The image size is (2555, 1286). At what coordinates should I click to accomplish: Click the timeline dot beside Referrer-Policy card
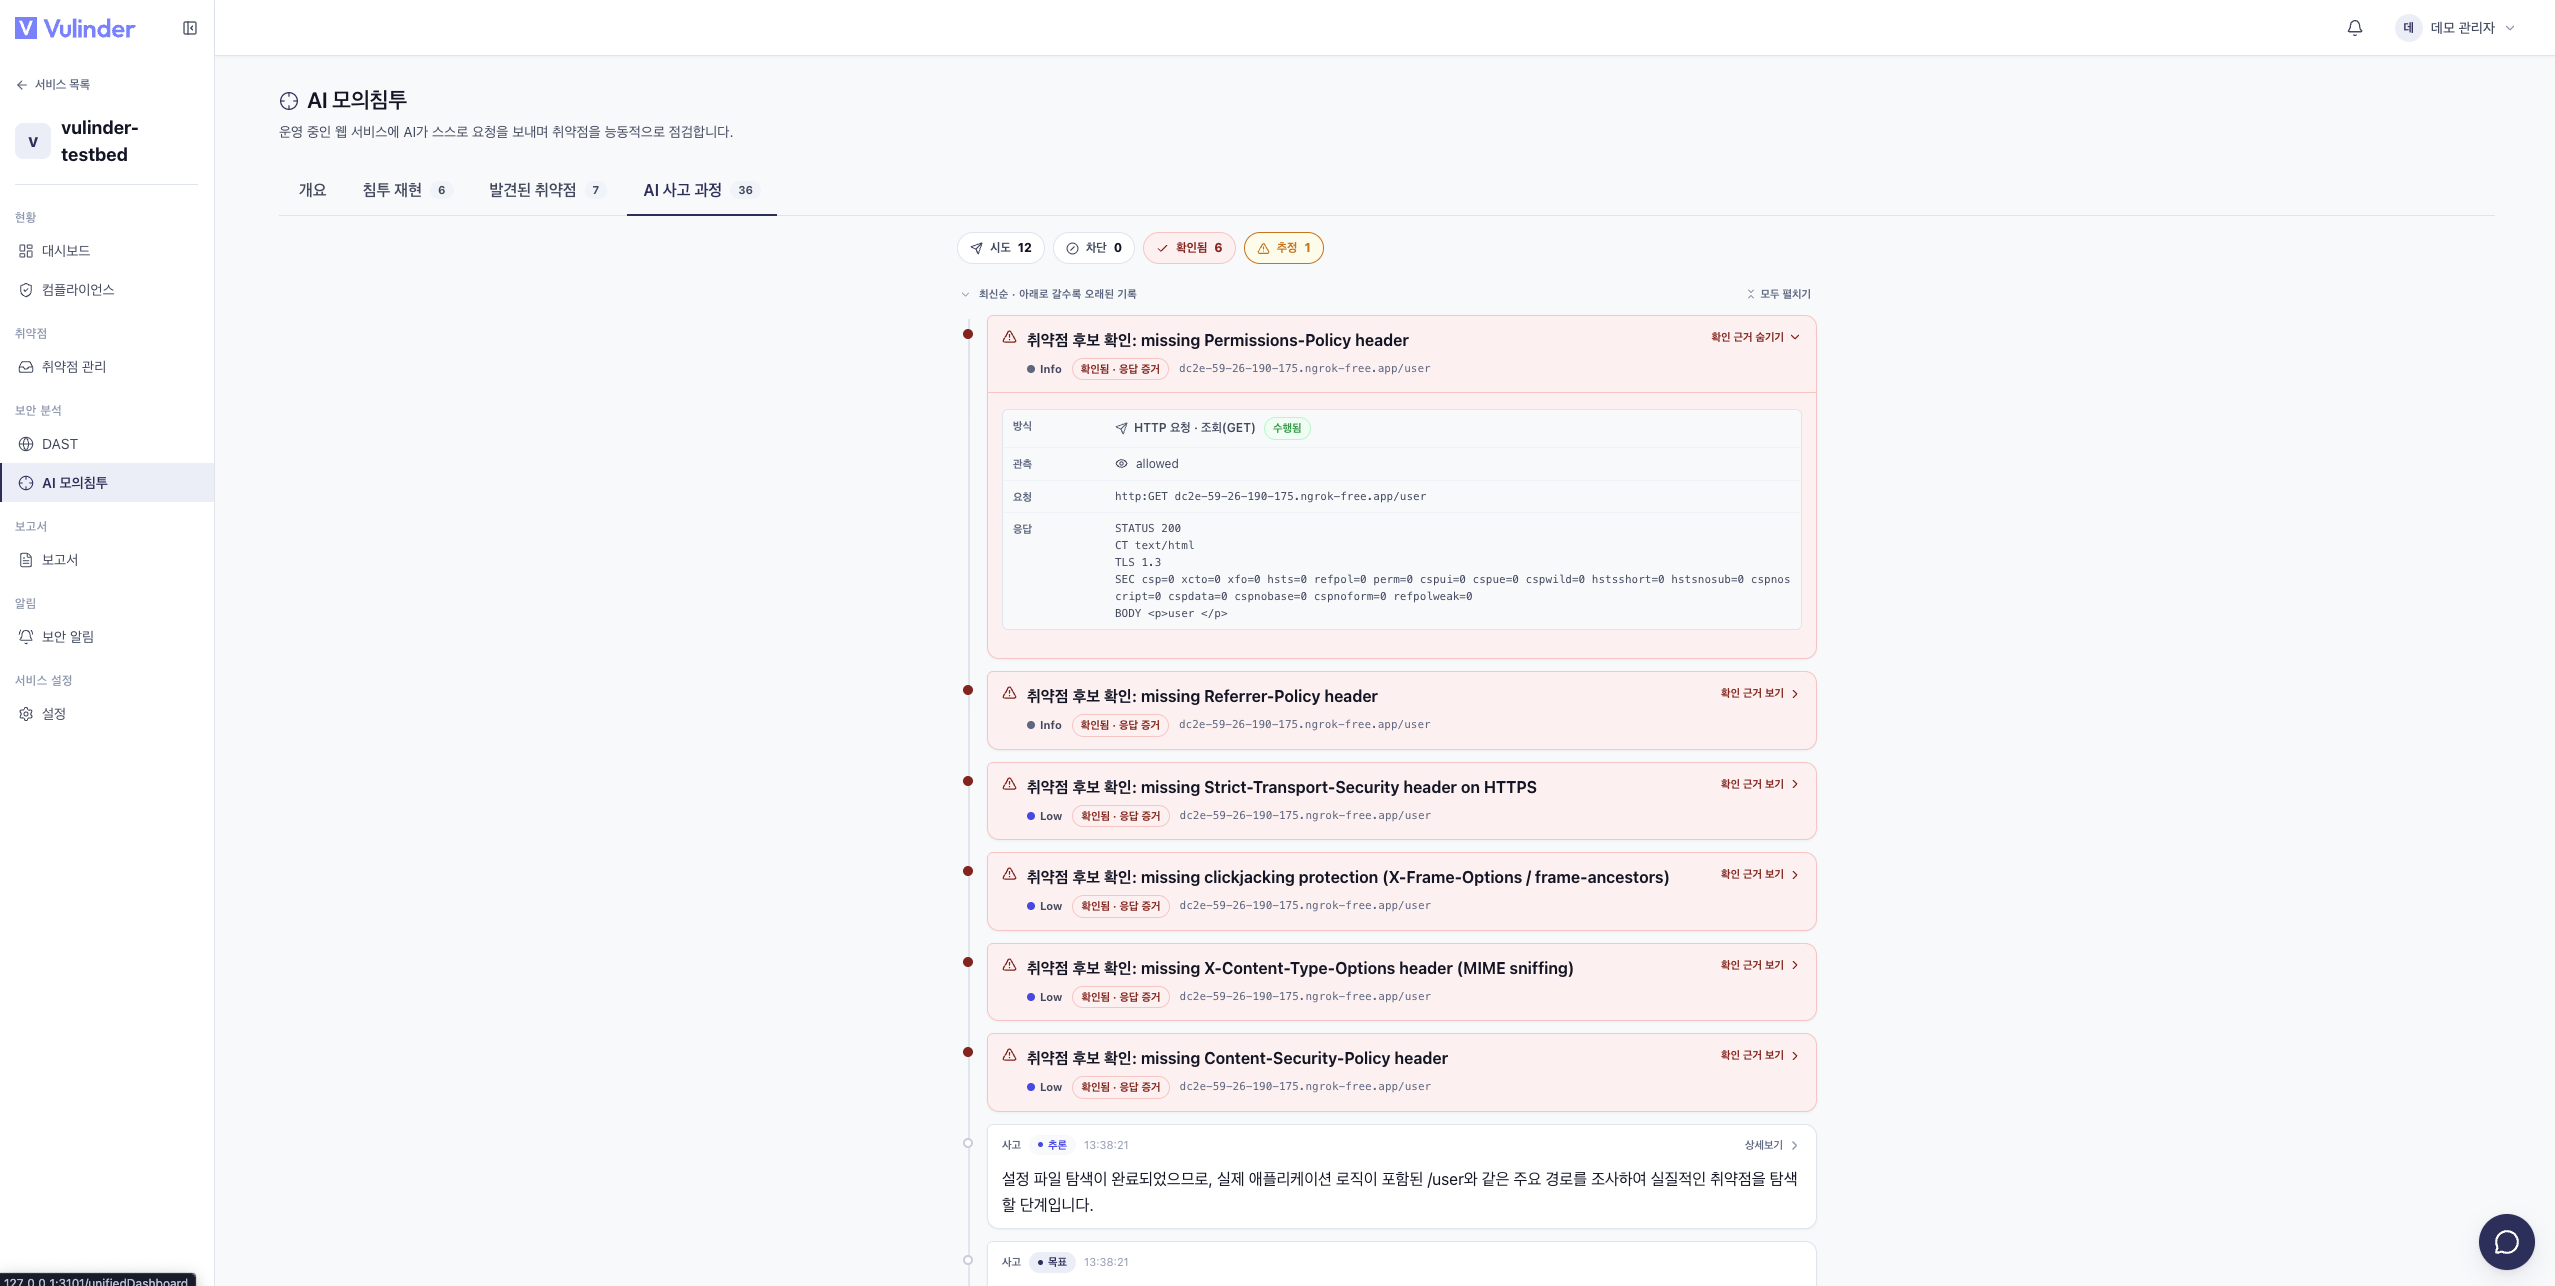[968, 690]
